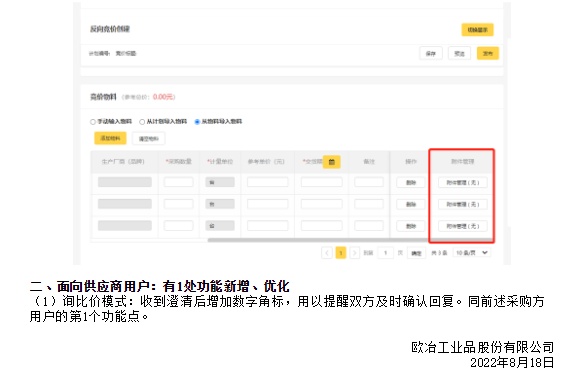Select the 从计划导入物料 radio option
This screenshot has height=371, width=584.
[x=142, y=122]
